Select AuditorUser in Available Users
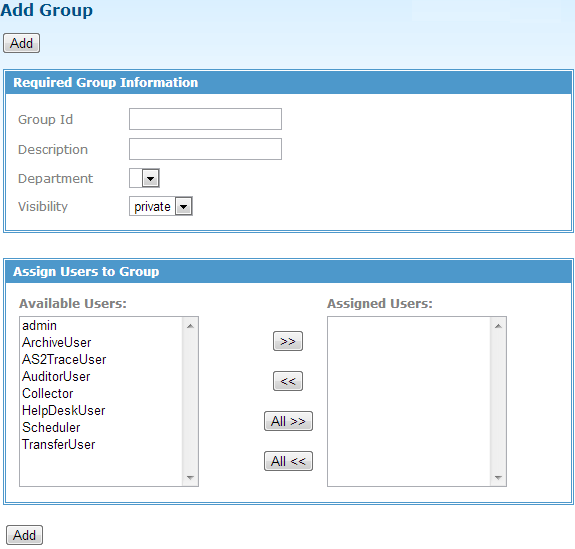 pos(102,377)
